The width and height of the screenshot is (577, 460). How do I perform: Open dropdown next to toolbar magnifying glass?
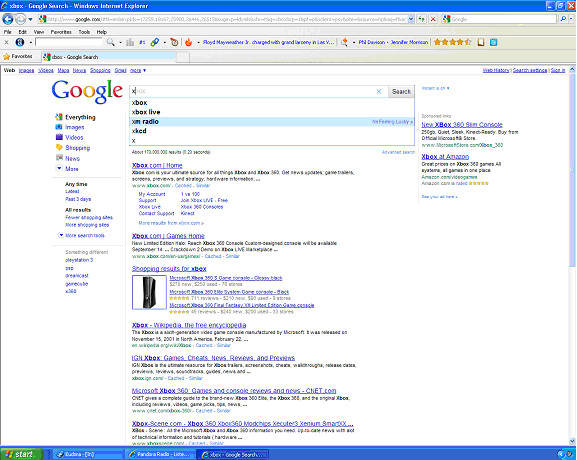click(x=120, y=43)
